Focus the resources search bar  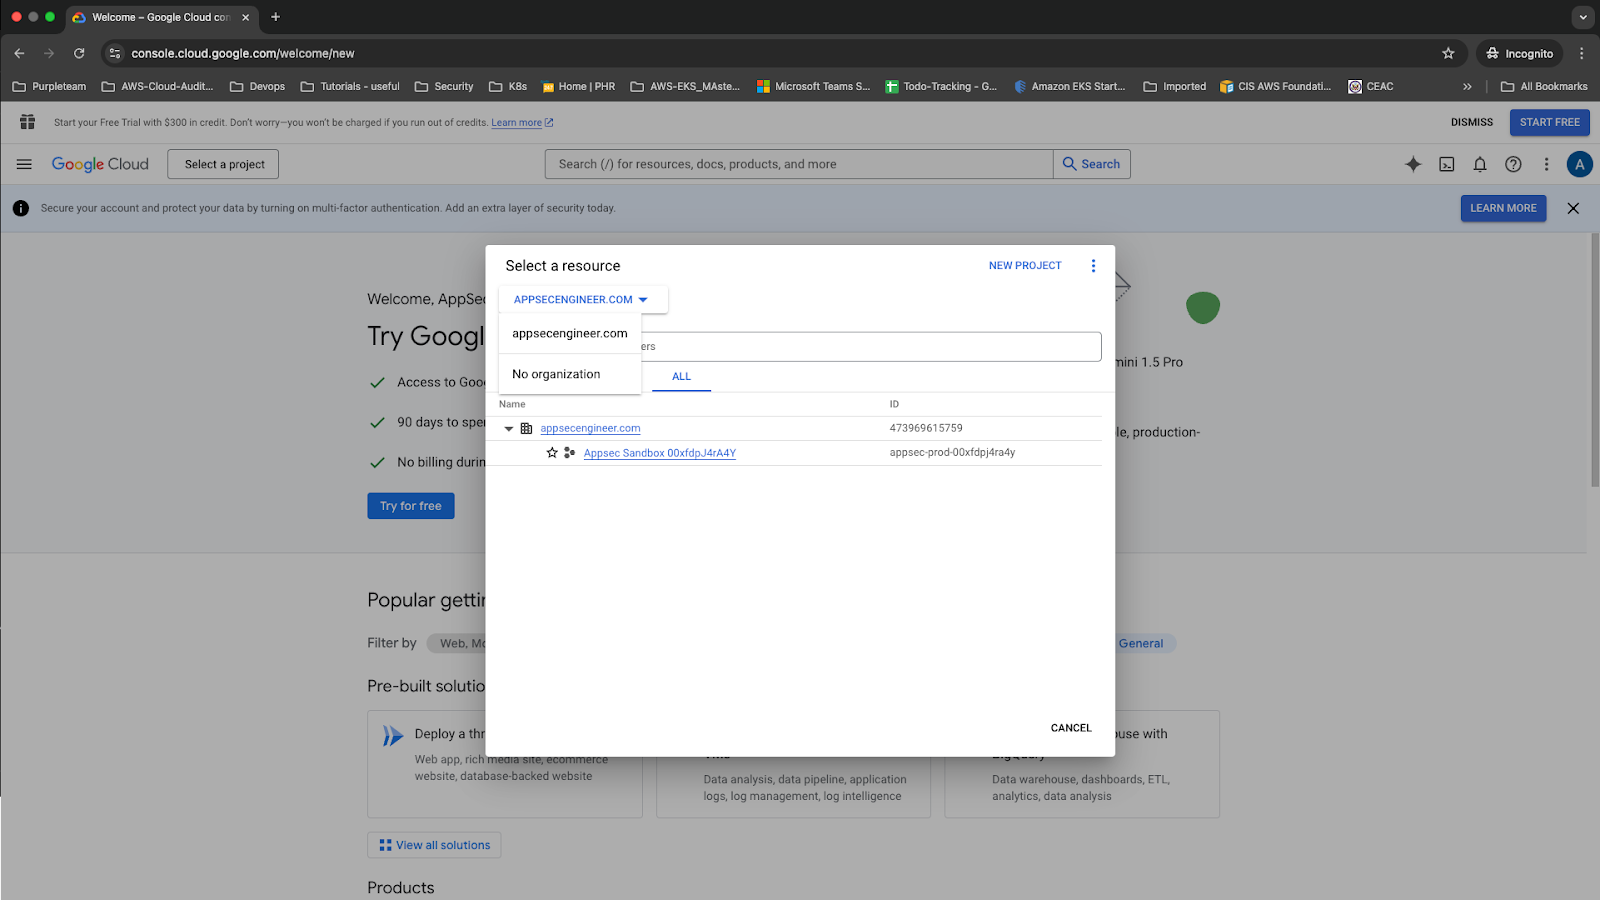[798, 164]
